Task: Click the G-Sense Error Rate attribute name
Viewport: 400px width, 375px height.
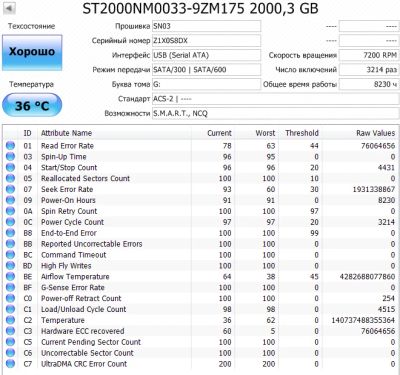Action: tap(73, 287)
